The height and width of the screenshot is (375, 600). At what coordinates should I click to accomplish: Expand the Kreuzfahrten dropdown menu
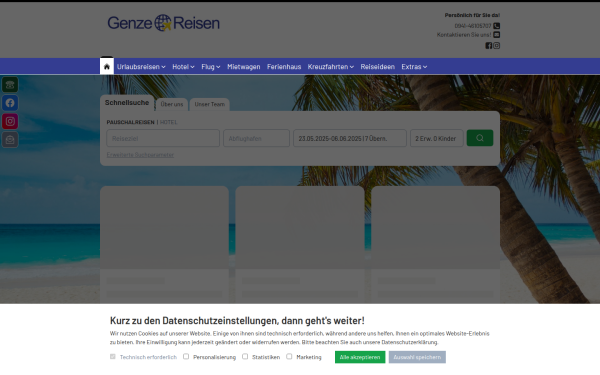[x=331, y=67]
